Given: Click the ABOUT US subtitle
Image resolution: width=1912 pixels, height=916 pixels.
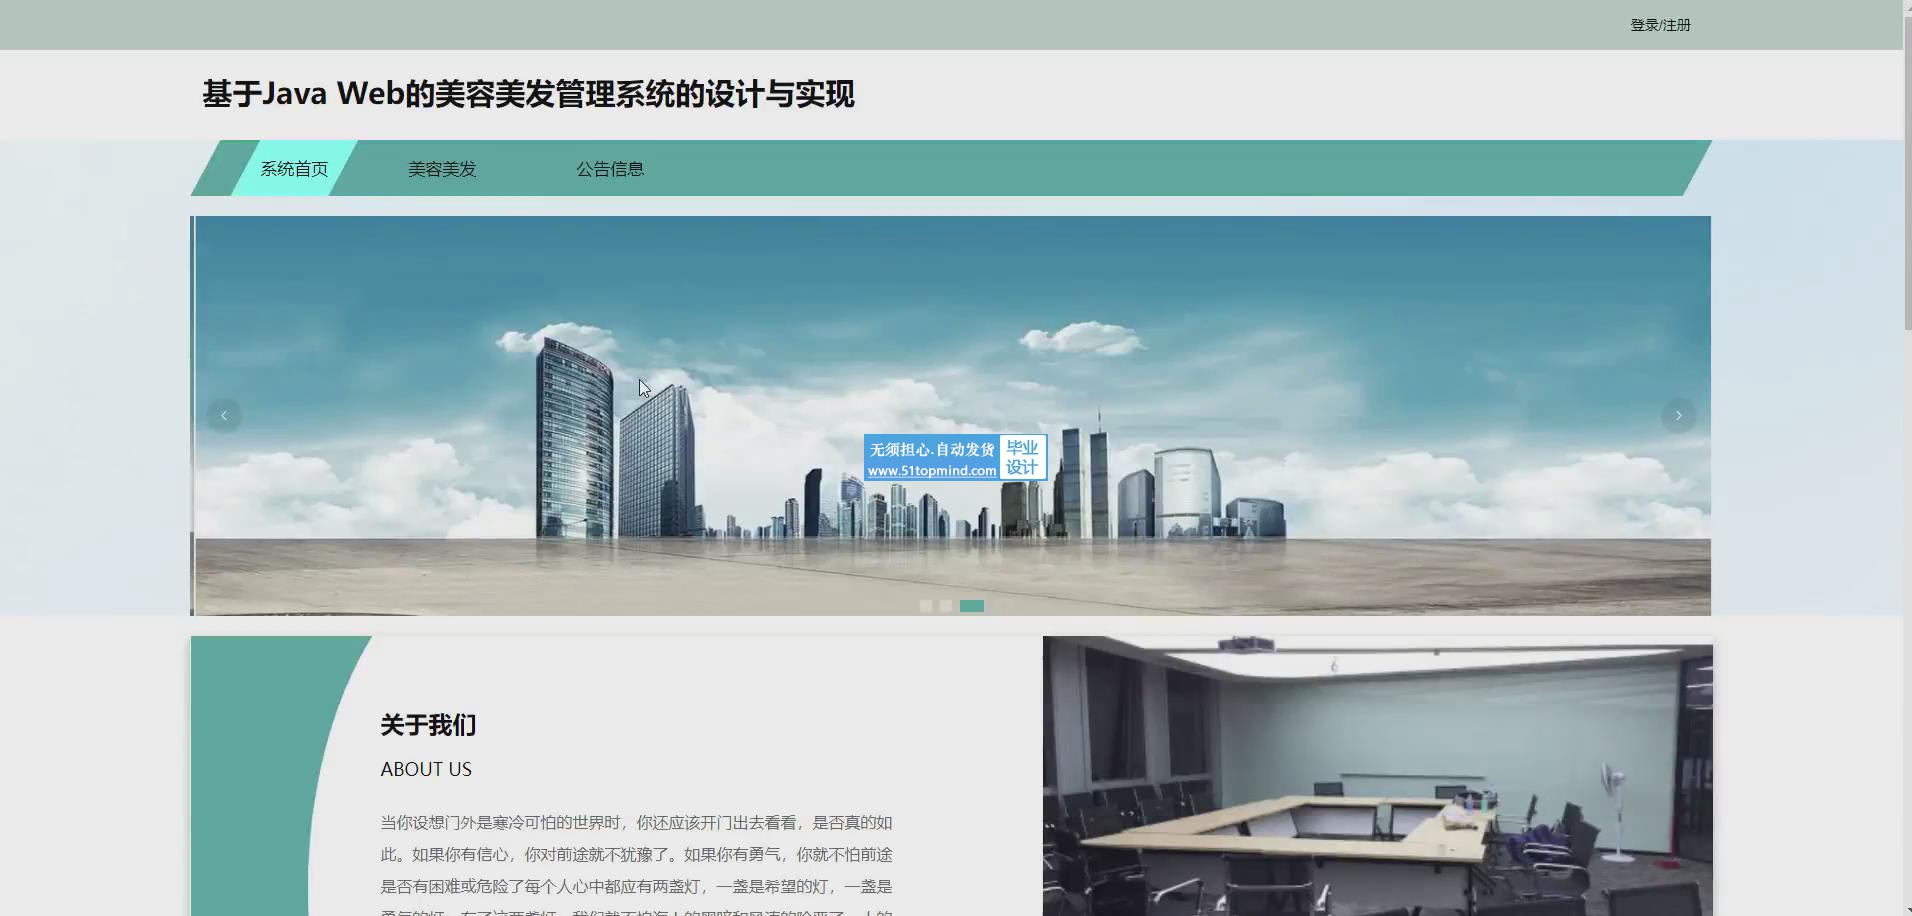Looking at the screenshot, I should point(426,769).
